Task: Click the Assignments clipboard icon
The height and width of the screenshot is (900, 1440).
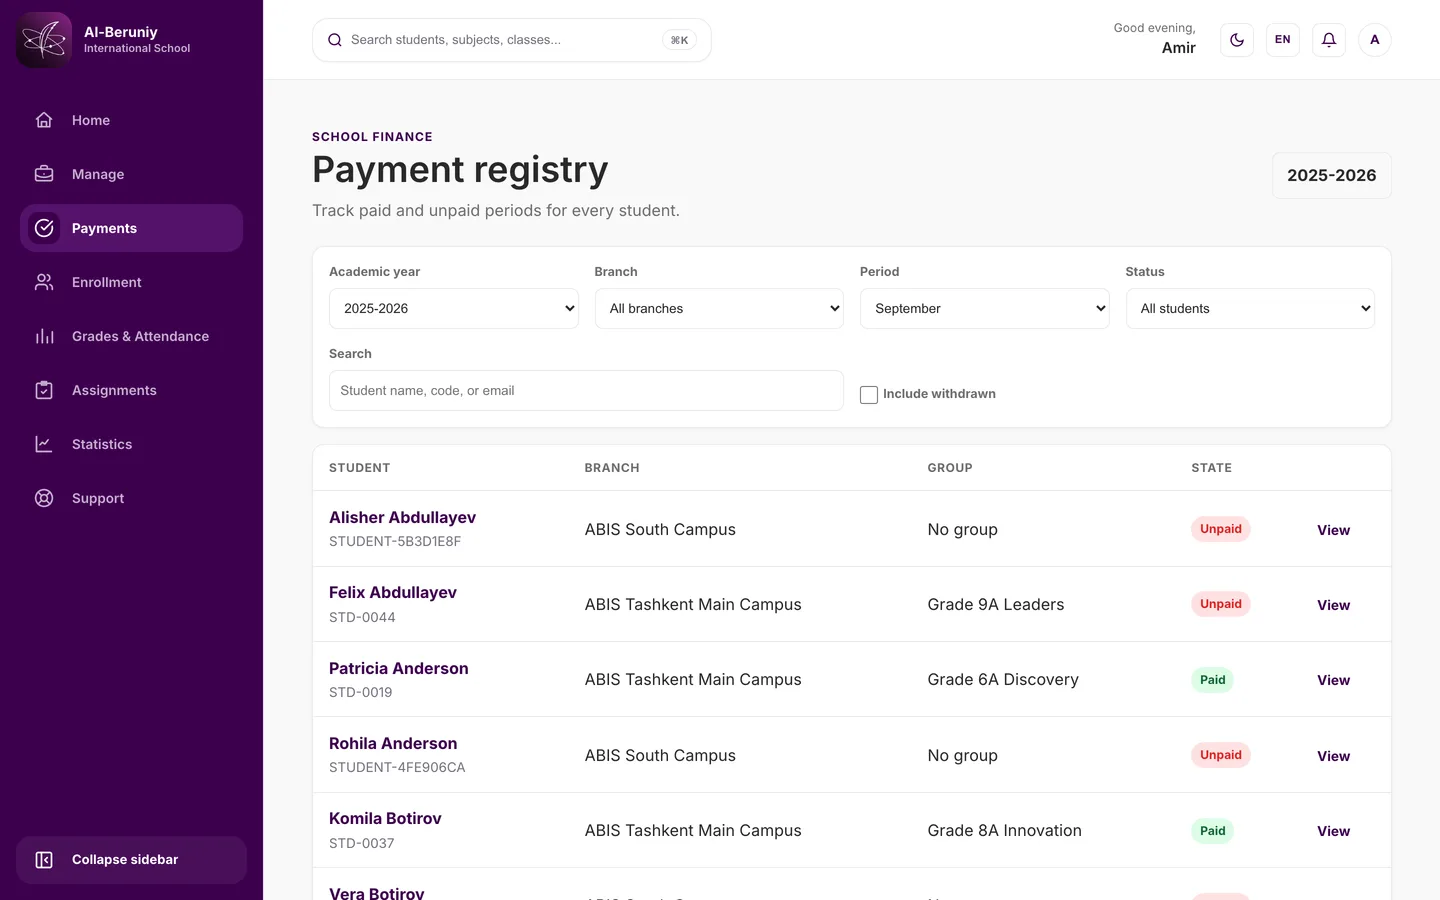Action: coord(44,390)
